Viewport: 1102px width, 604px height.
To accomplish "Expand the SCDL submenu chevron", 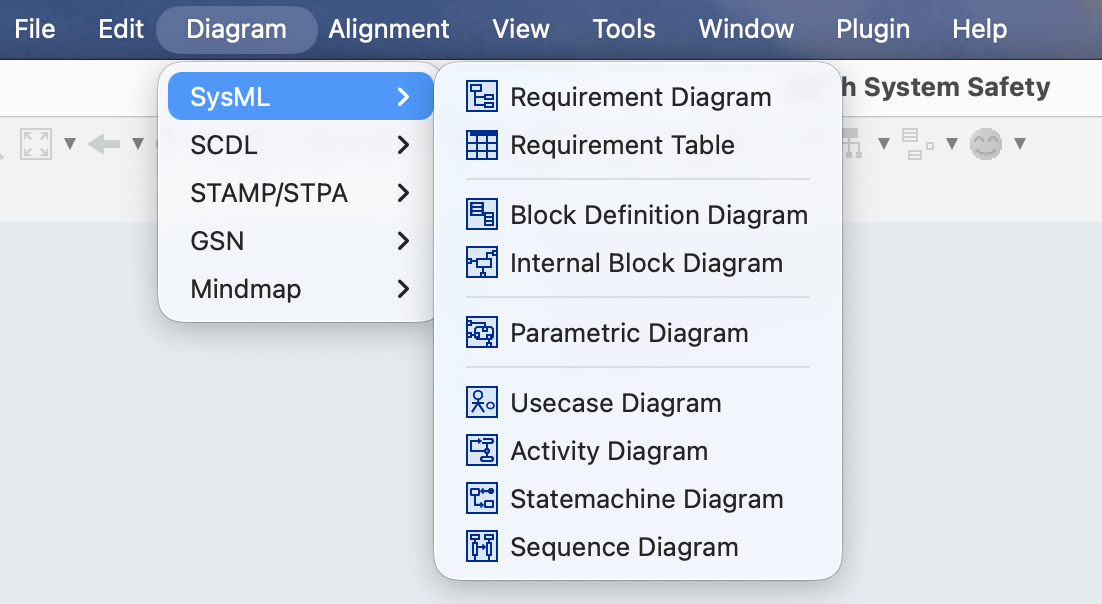I will (405, 145).
